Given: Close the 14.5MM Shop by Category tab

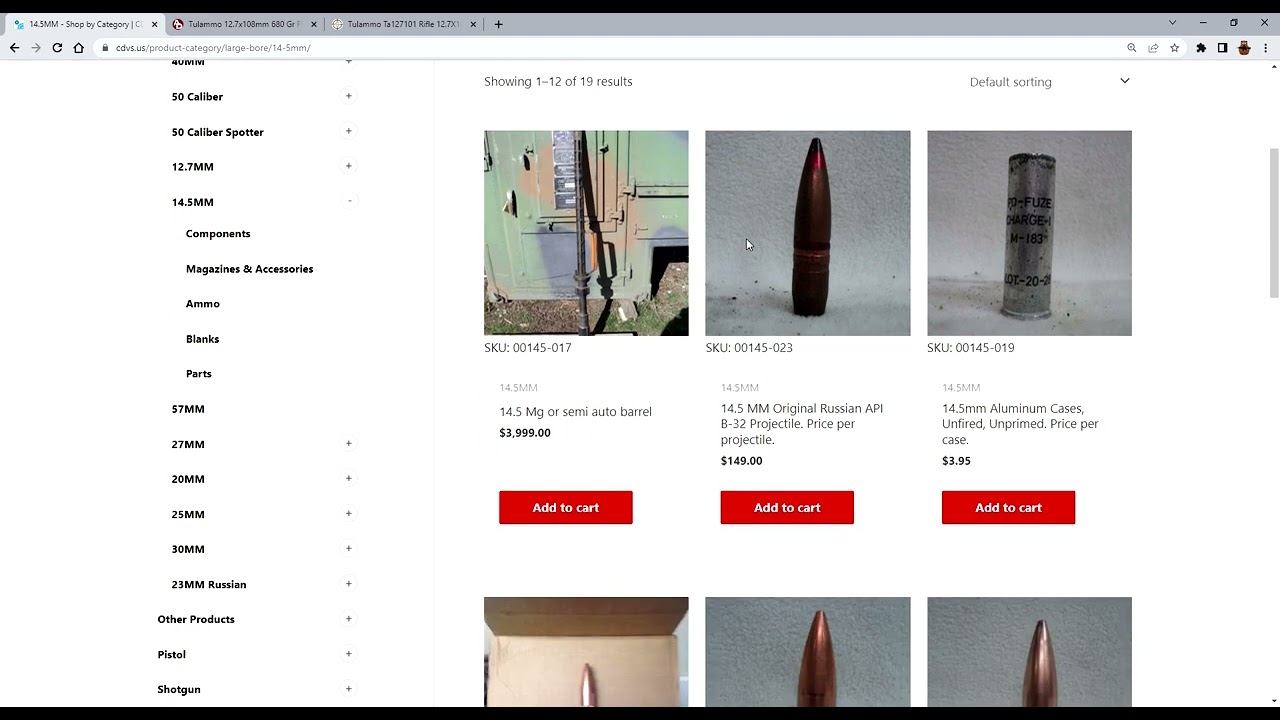Looking at the screenshot, I should (x=154, y=24).
